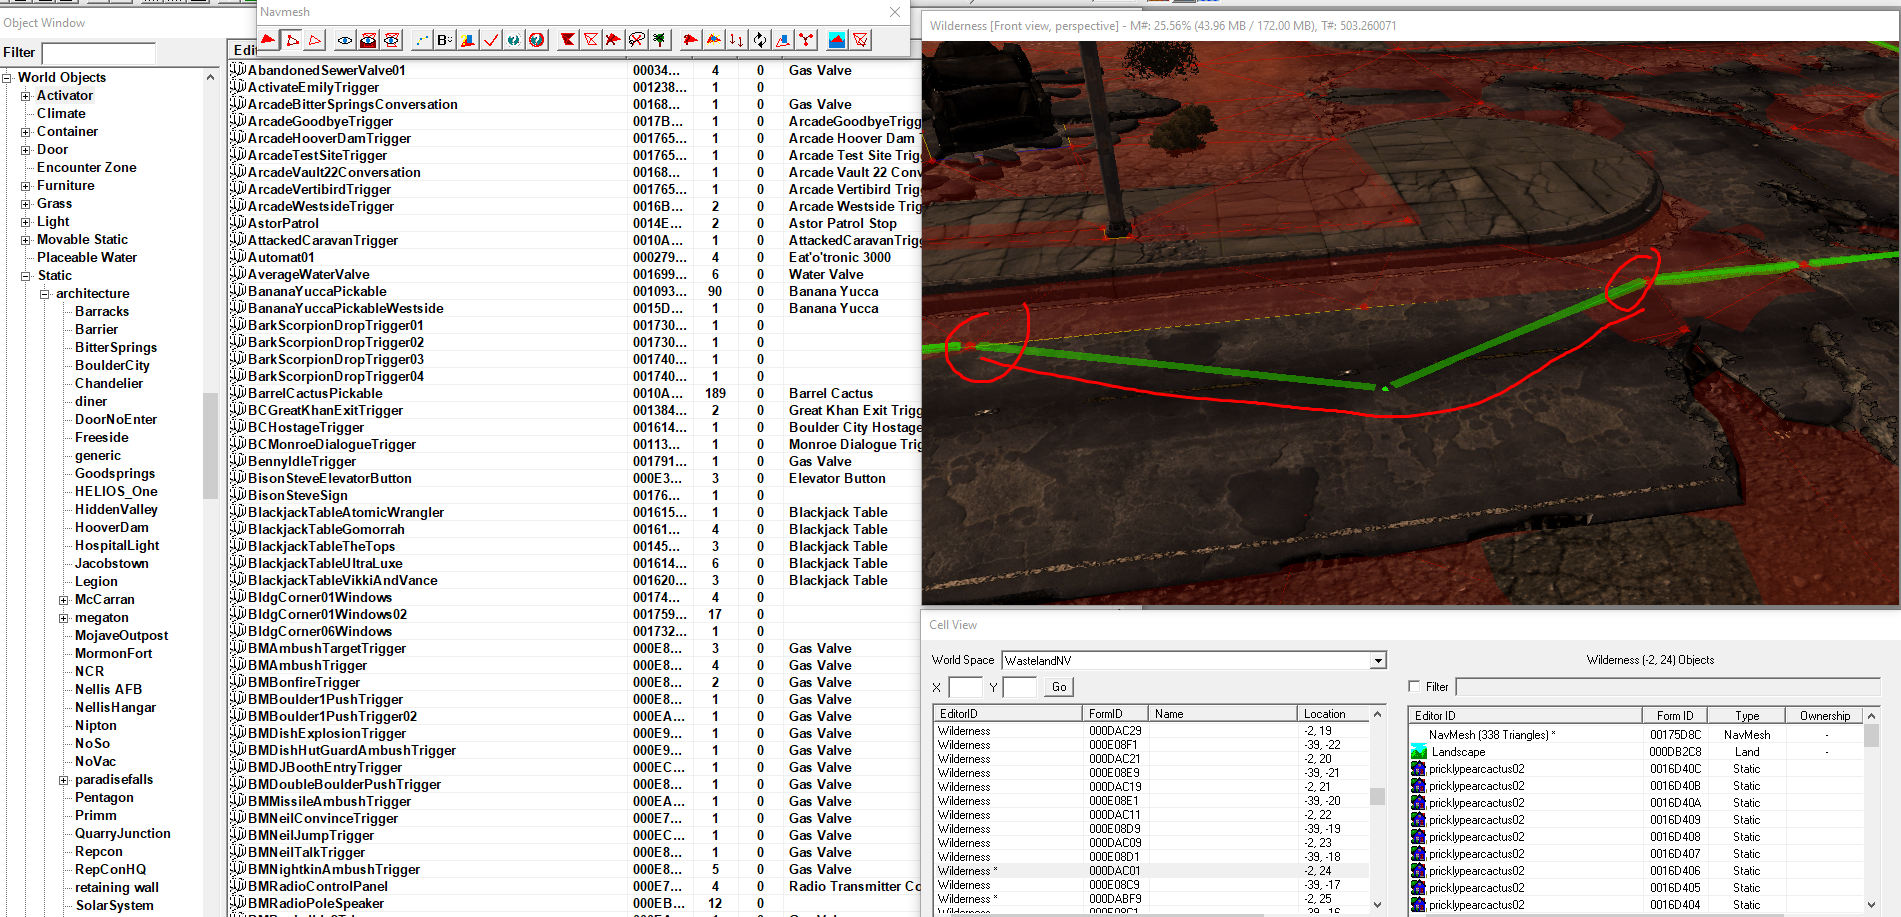Select the NavMesh (338 Triangles) row
The height and width of the screenshot is (917, 1901).
click(1637, 735)
